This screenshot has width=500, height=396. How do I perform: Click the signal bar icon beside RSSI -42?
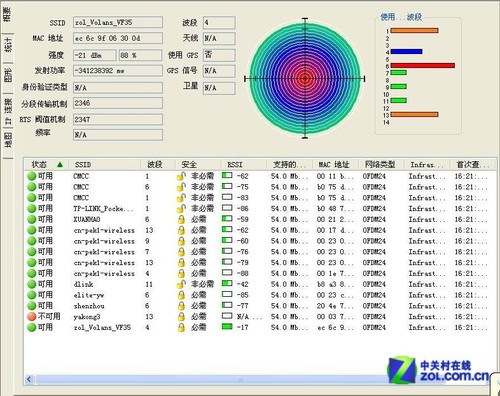[227, 283]
